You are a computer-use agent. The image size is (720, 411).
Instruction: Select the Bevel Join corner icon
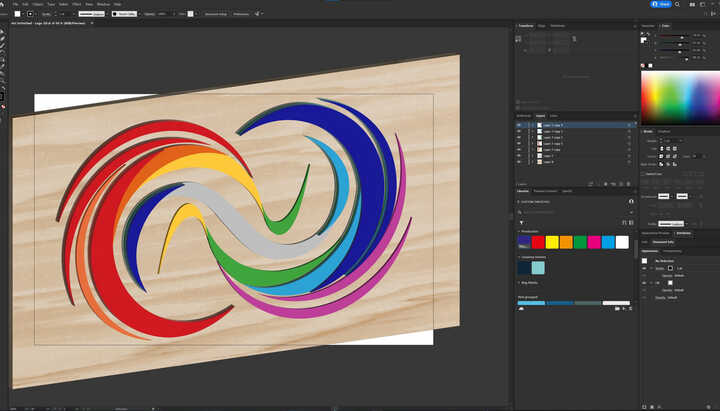click(x=675, y=157)
